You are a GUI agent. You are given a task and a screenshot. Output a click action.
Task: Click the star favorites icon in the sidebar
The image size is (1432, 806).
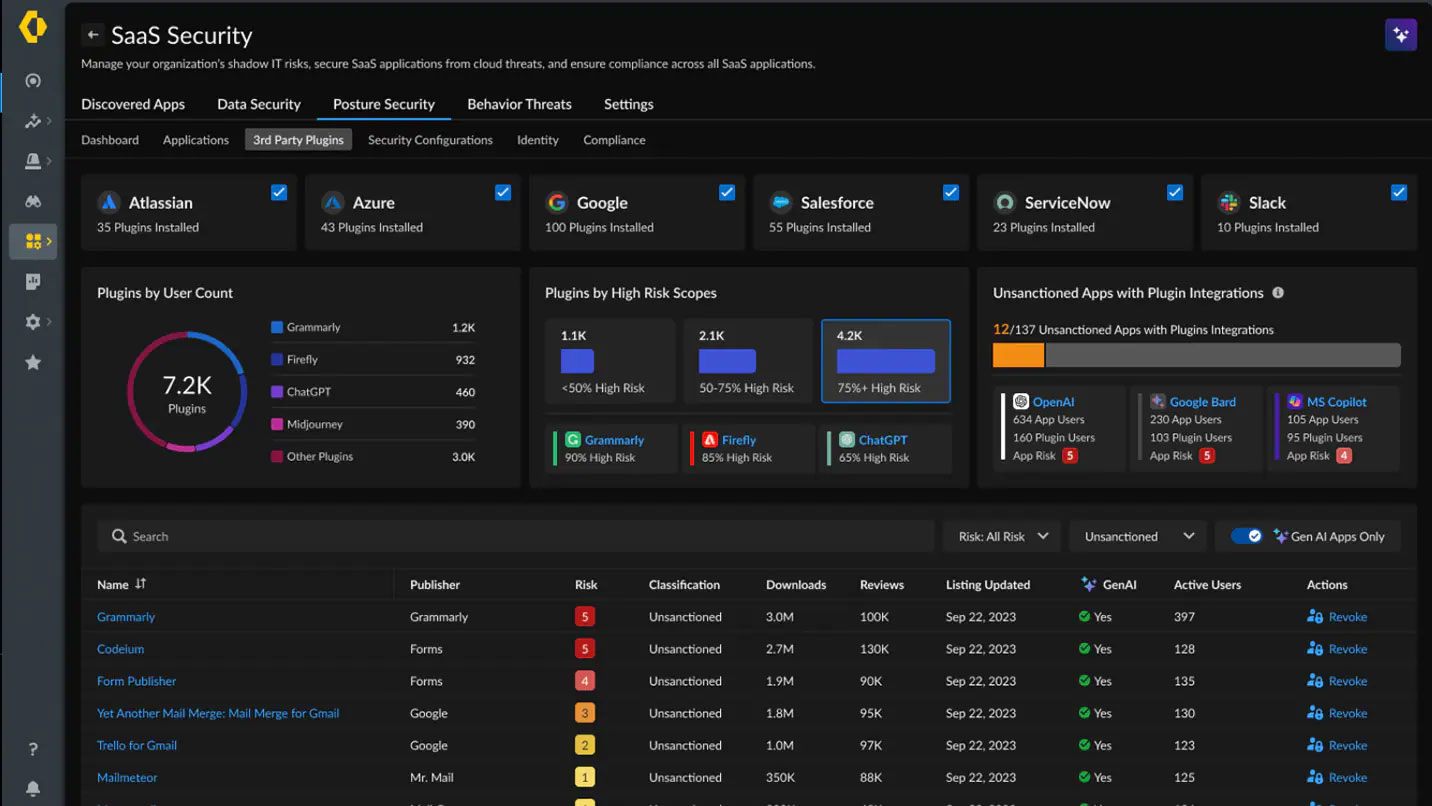point(33,362)
